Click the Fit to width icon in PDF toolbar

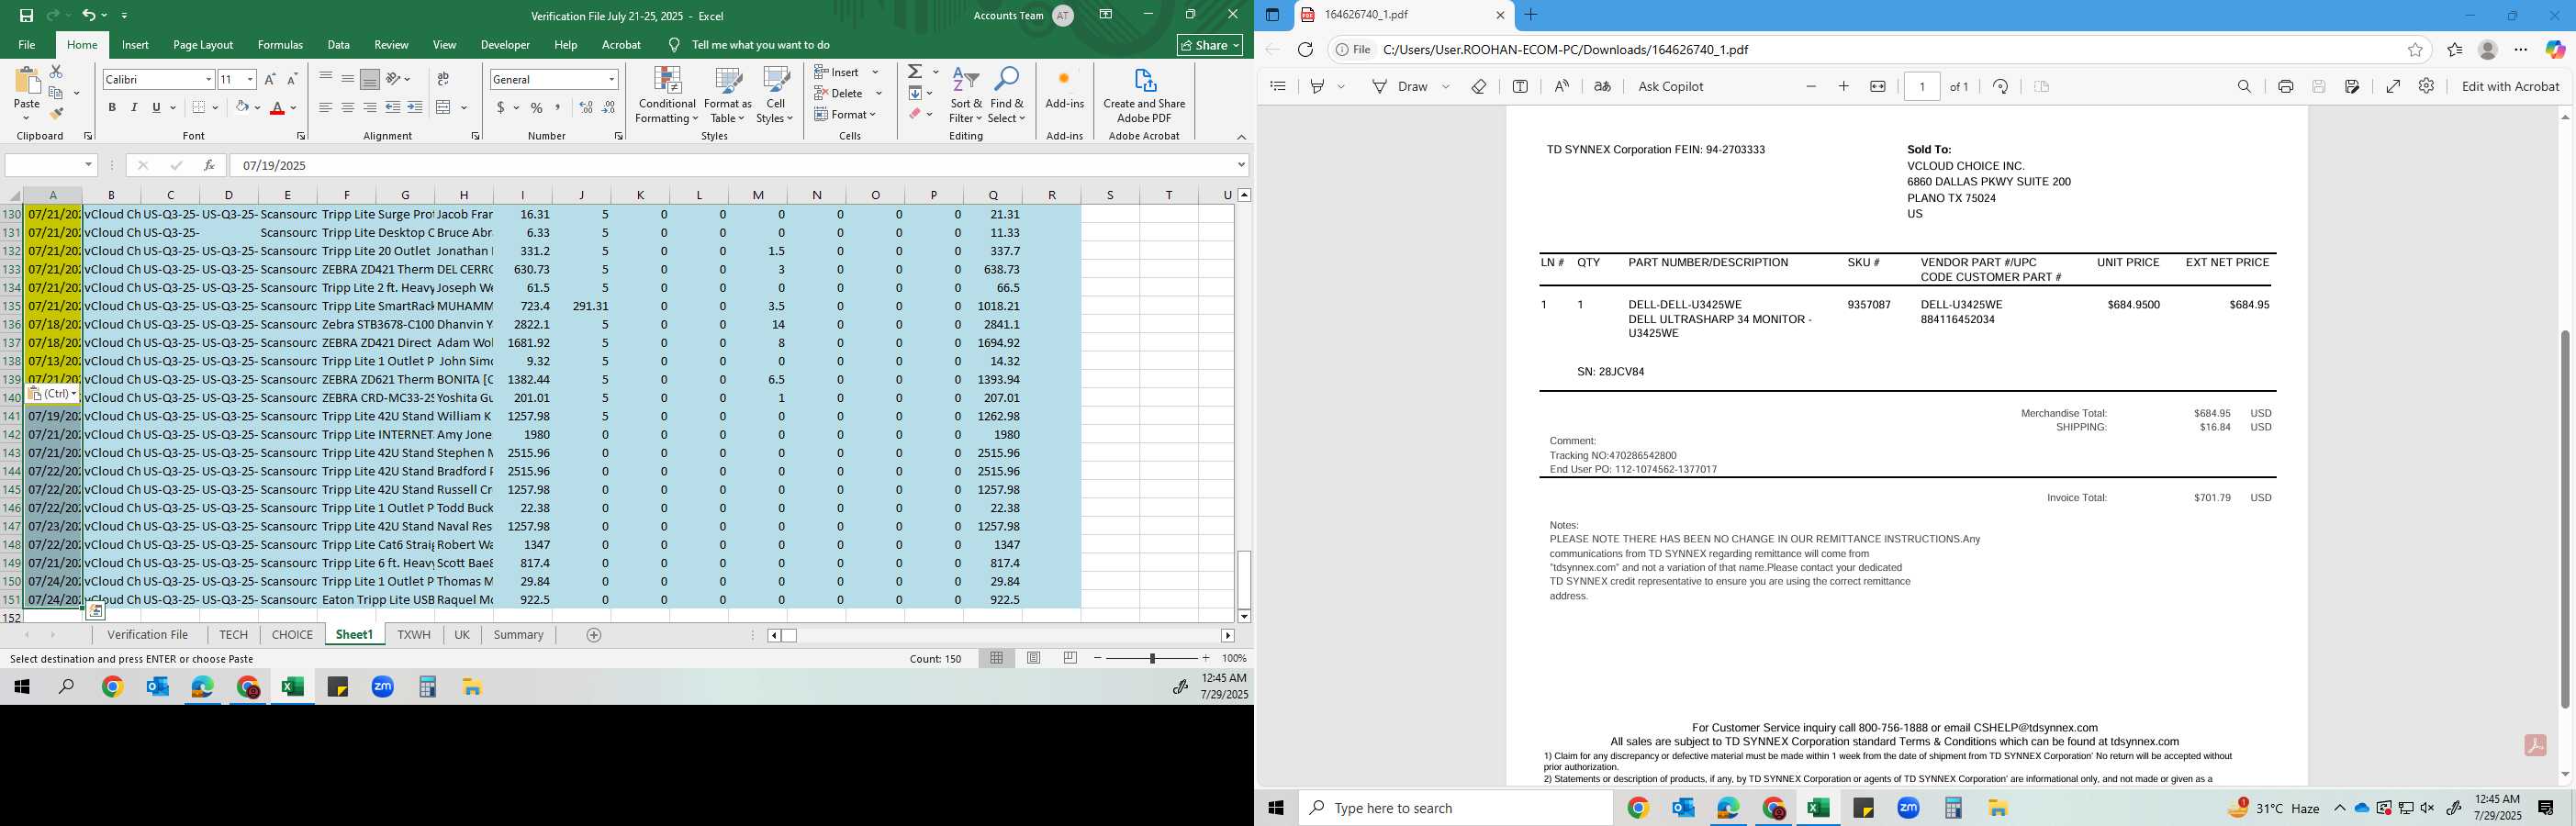point(1878,87)
